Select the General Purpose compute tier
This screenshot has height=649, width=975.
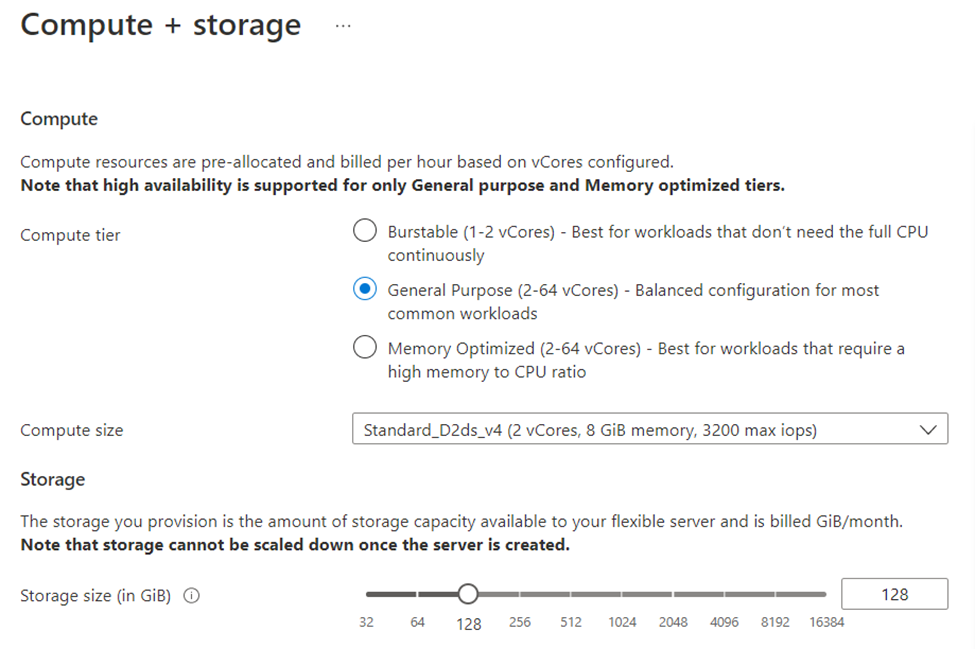coord(365,290)
